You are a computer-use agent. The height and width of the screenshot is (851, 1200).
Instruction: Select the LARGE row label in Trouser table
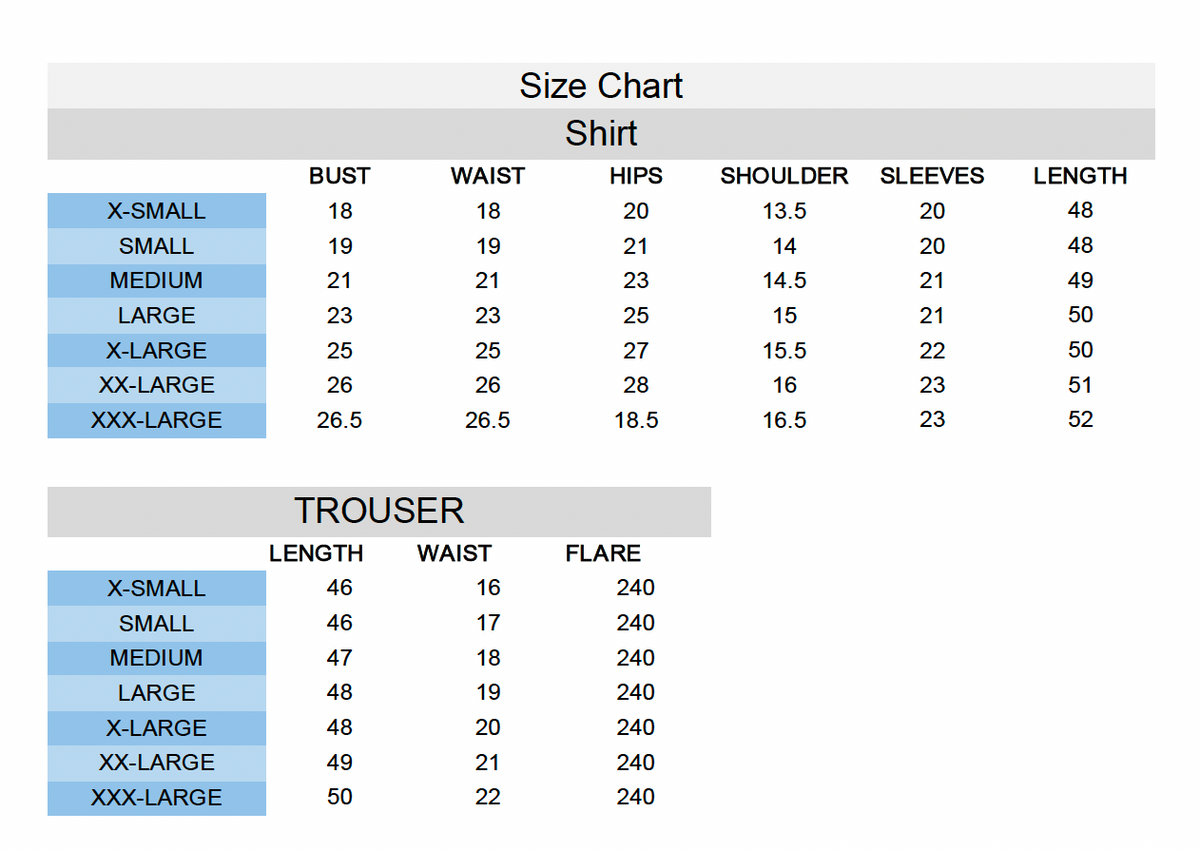coord(157,693)
